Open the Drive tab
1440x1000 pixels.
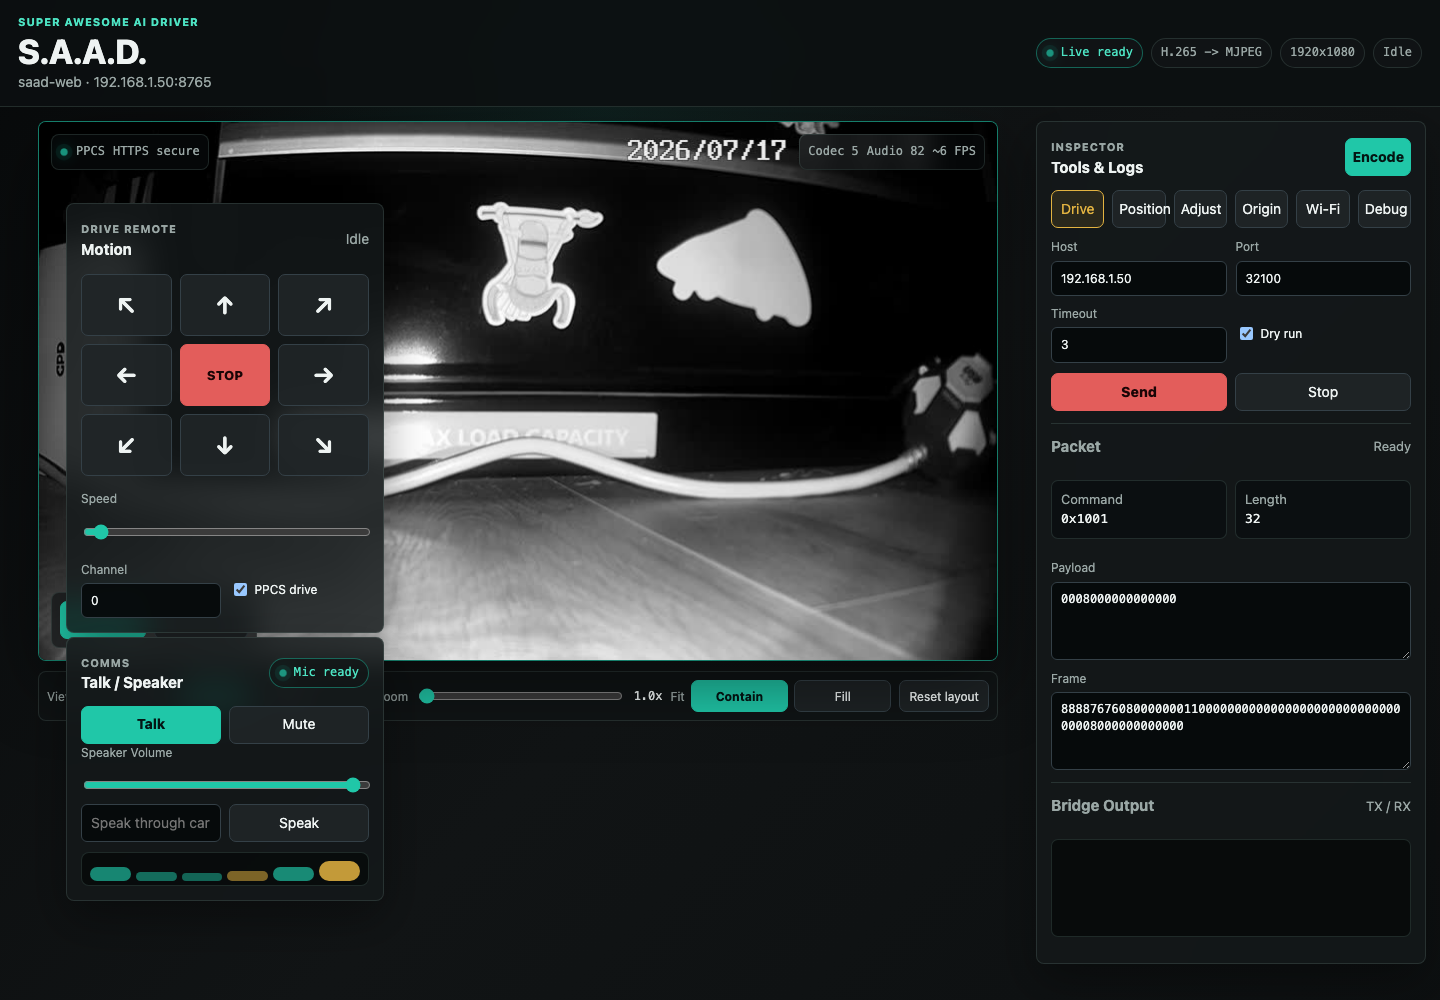click(x=1077, y=209)
